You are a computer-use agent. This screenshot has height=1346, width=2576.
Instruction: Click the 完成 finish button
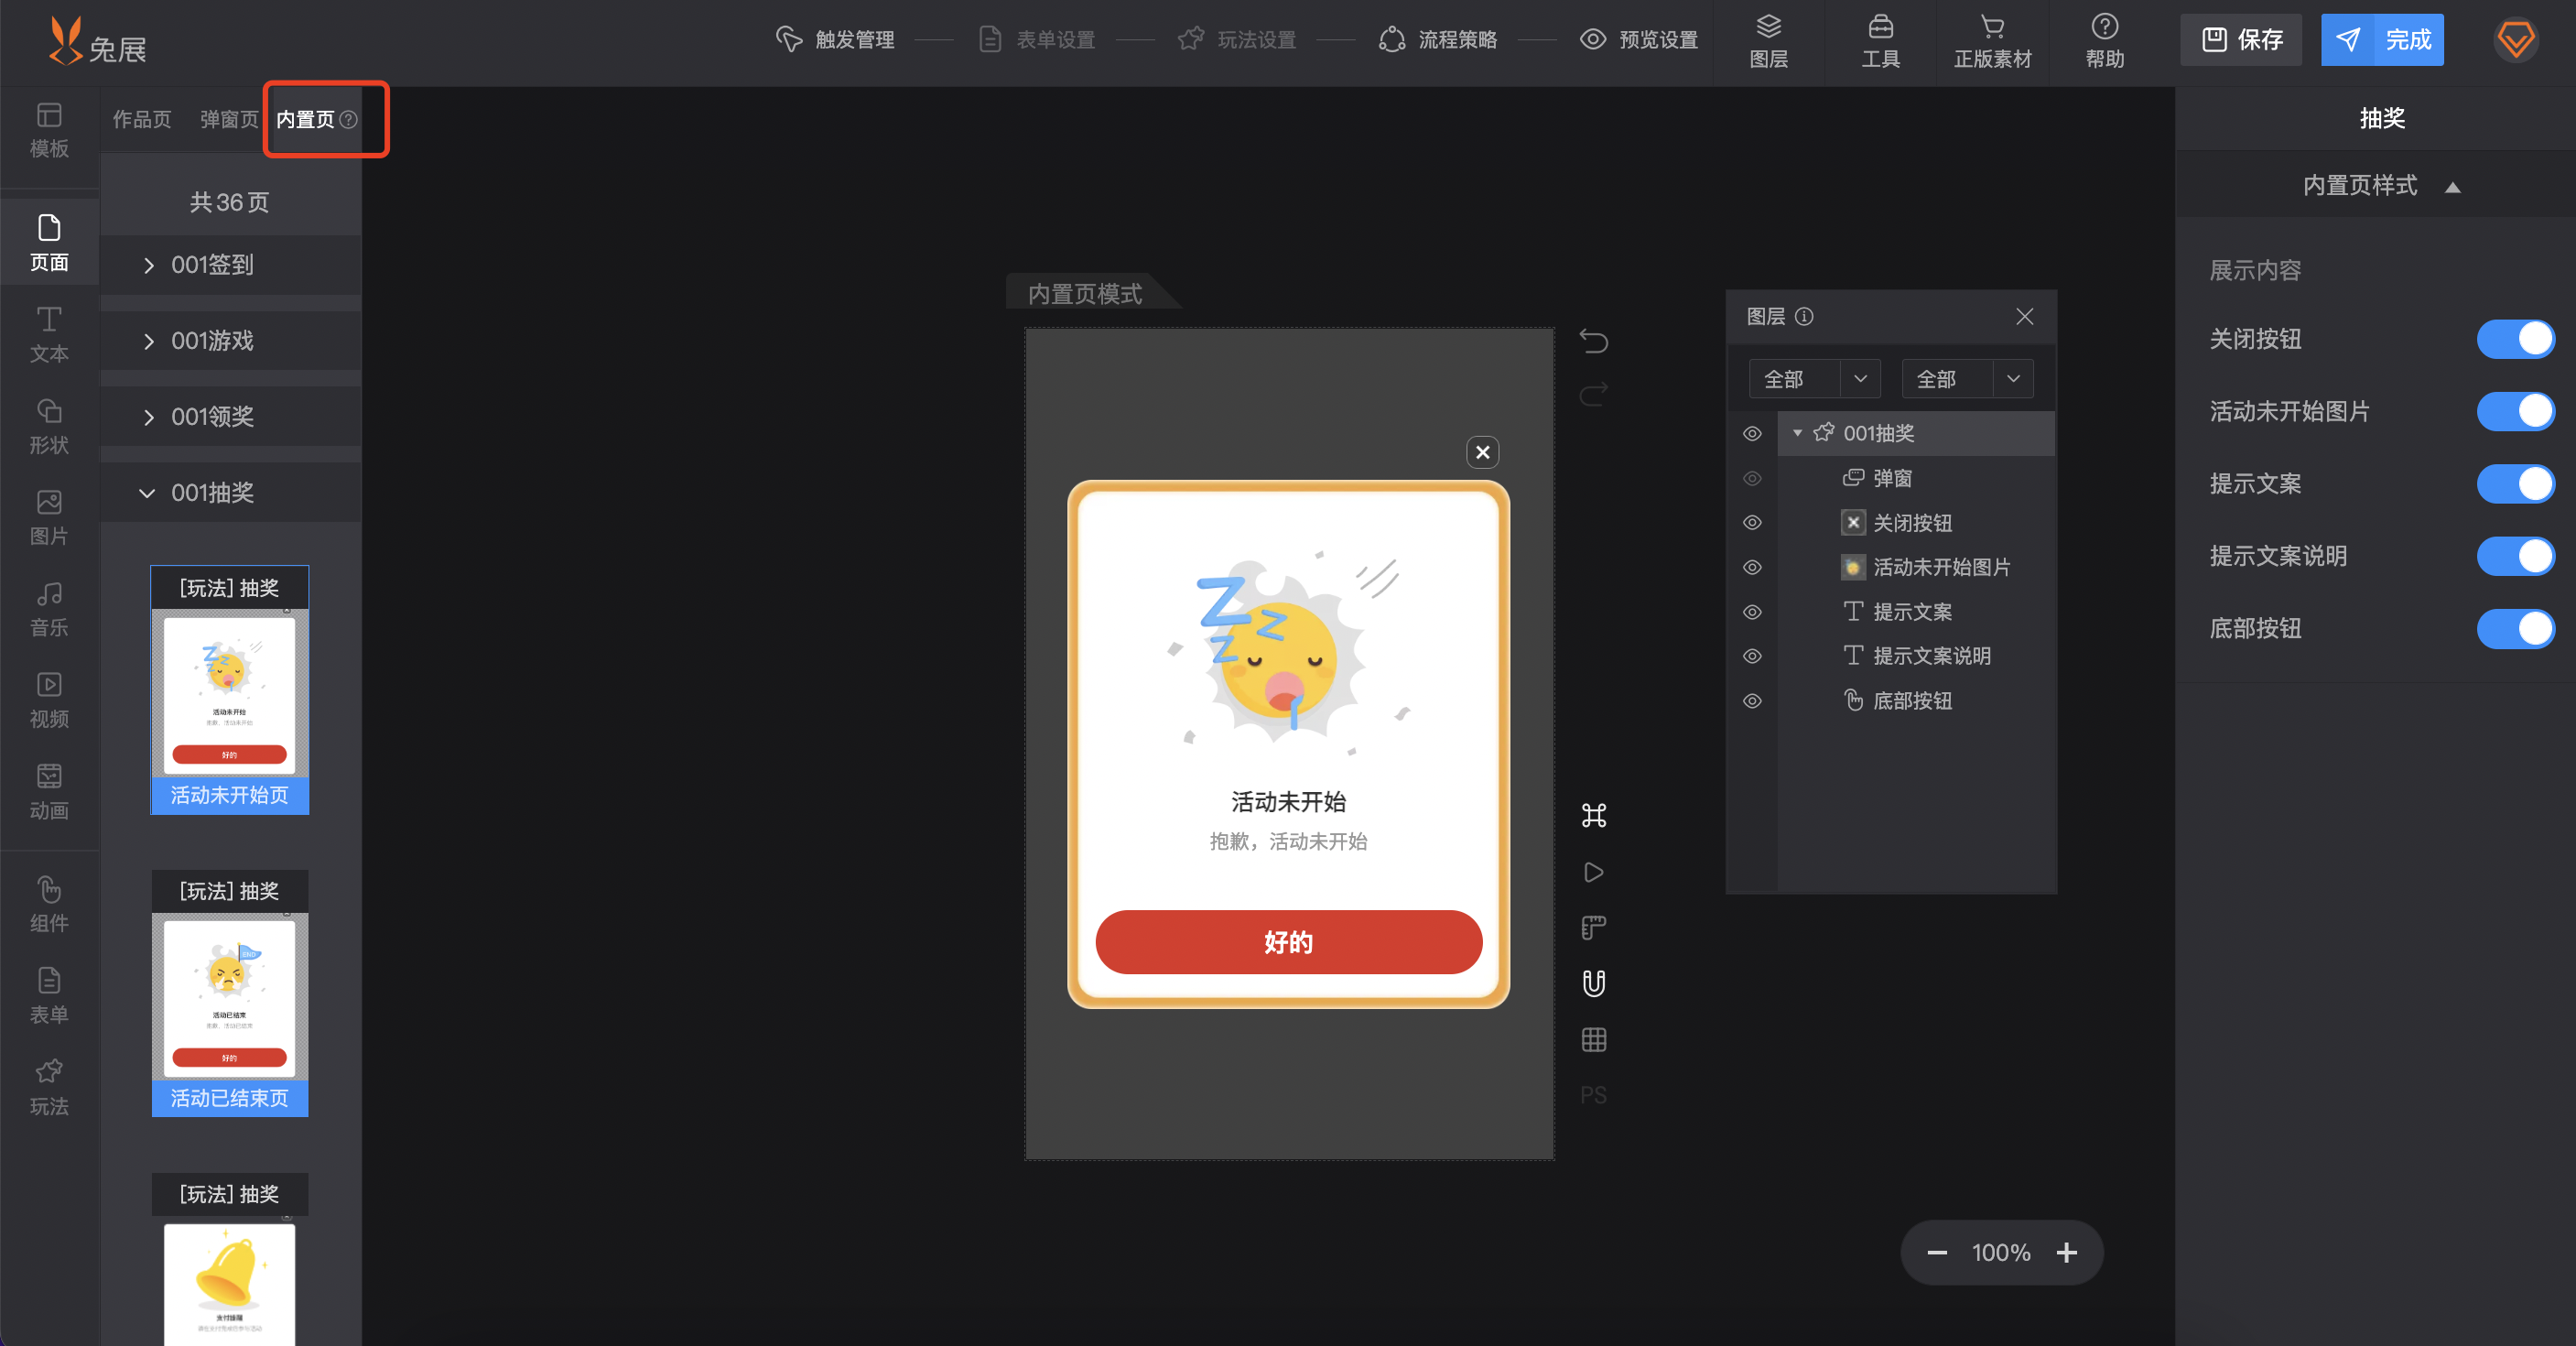pos(2382,40)
